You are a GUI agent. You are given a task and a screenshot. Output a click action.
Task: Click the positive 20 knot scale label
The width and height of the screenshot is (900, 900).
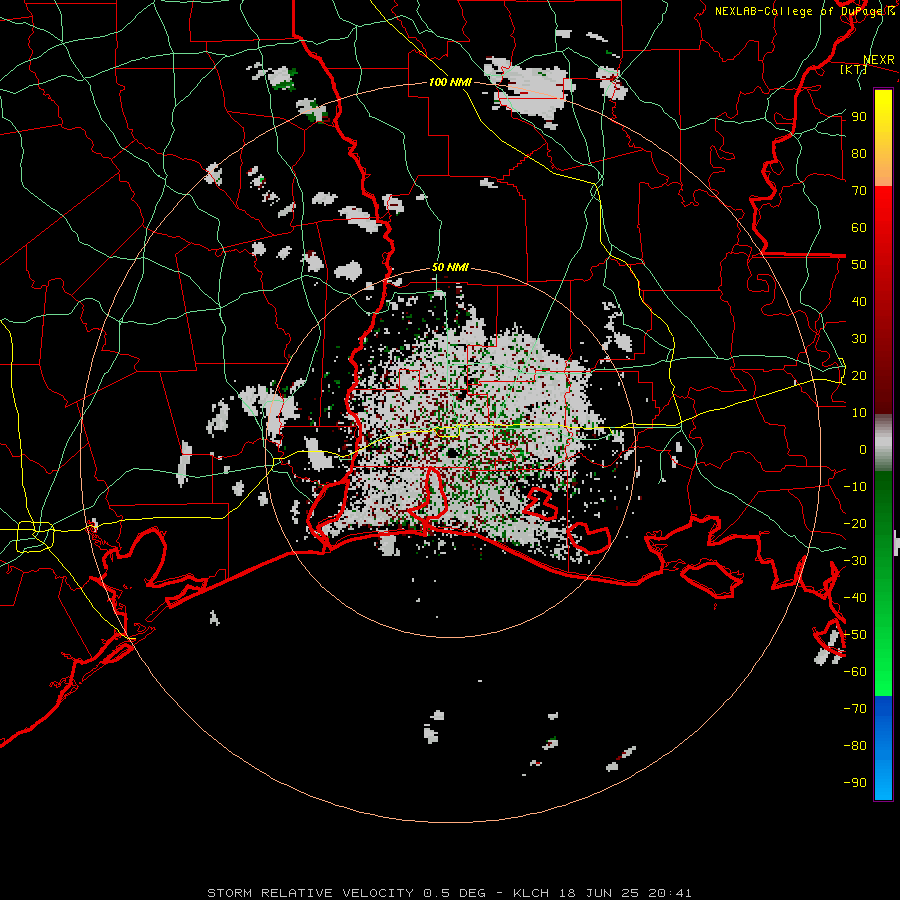[859, 375]
